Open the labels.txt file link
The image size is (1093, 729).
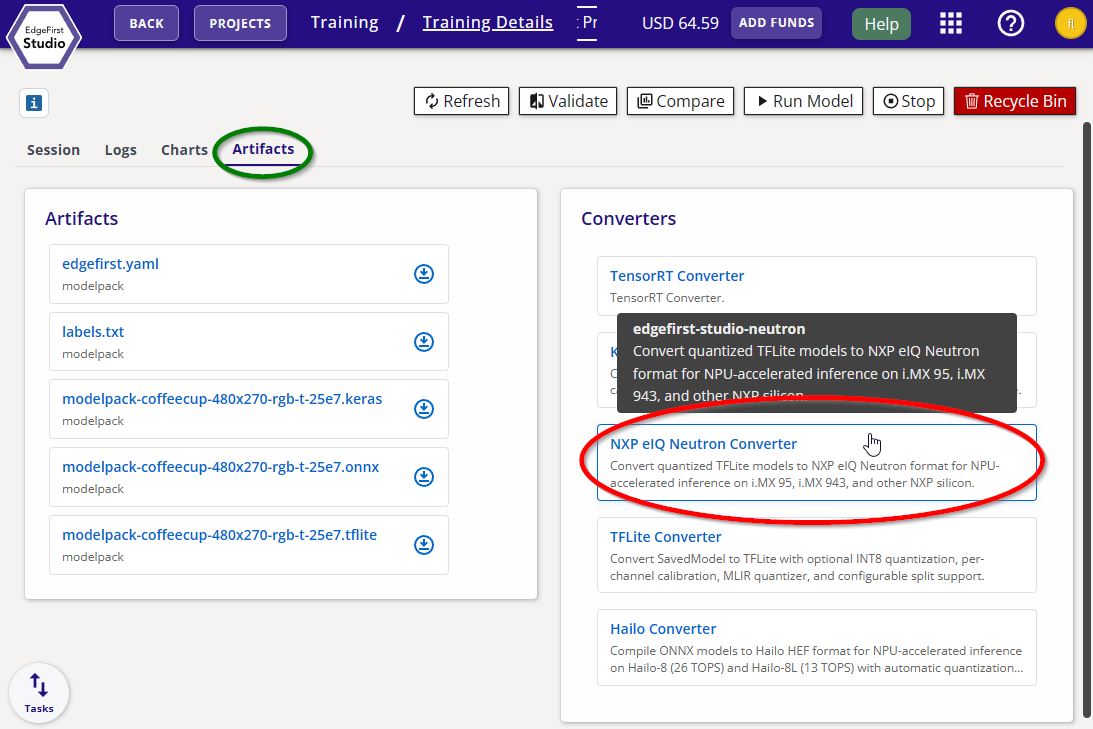click(x=93, y=332)
